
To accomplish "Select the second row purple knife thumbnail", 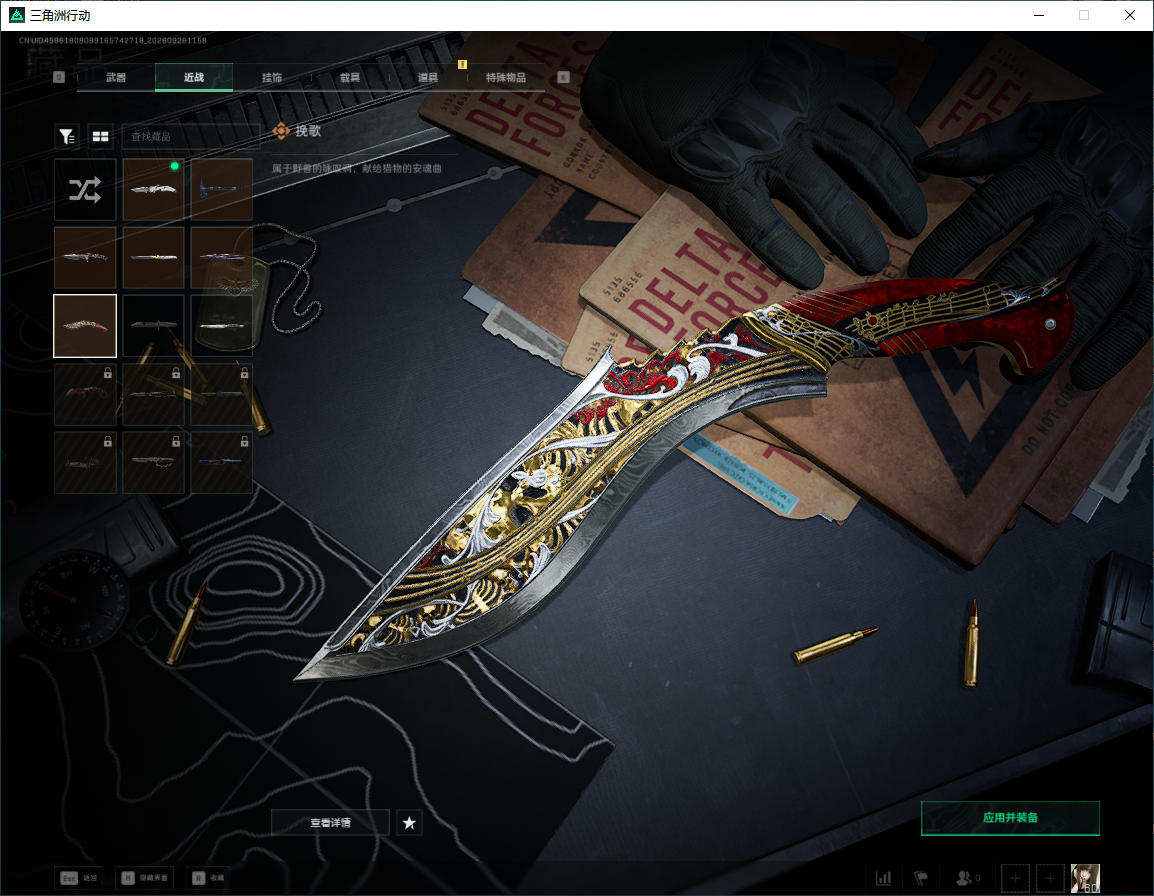I will (x=222, y=258).
